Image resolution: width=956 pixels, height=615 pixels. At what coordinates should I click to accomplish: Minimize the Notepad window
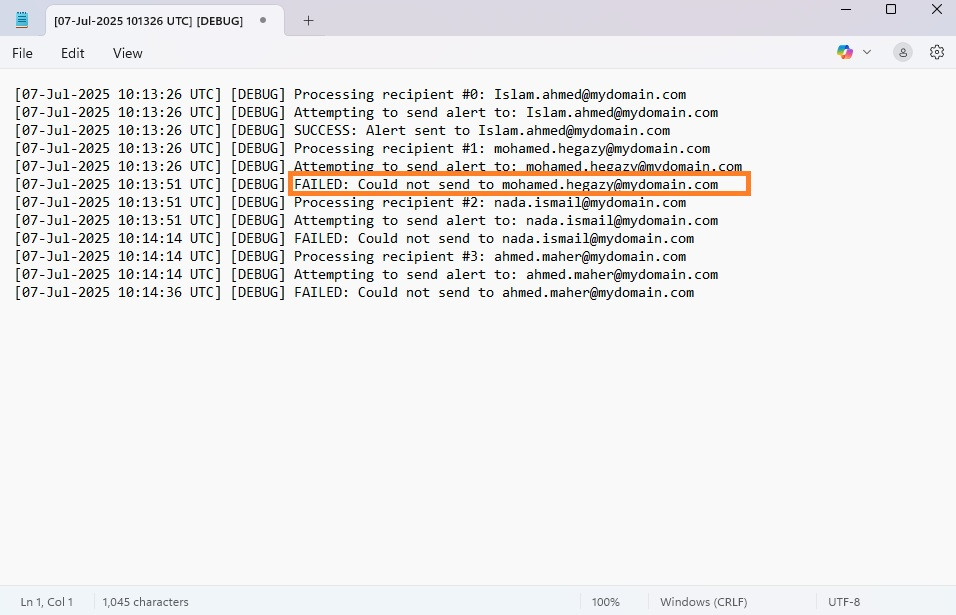click(x=845, y=10)
